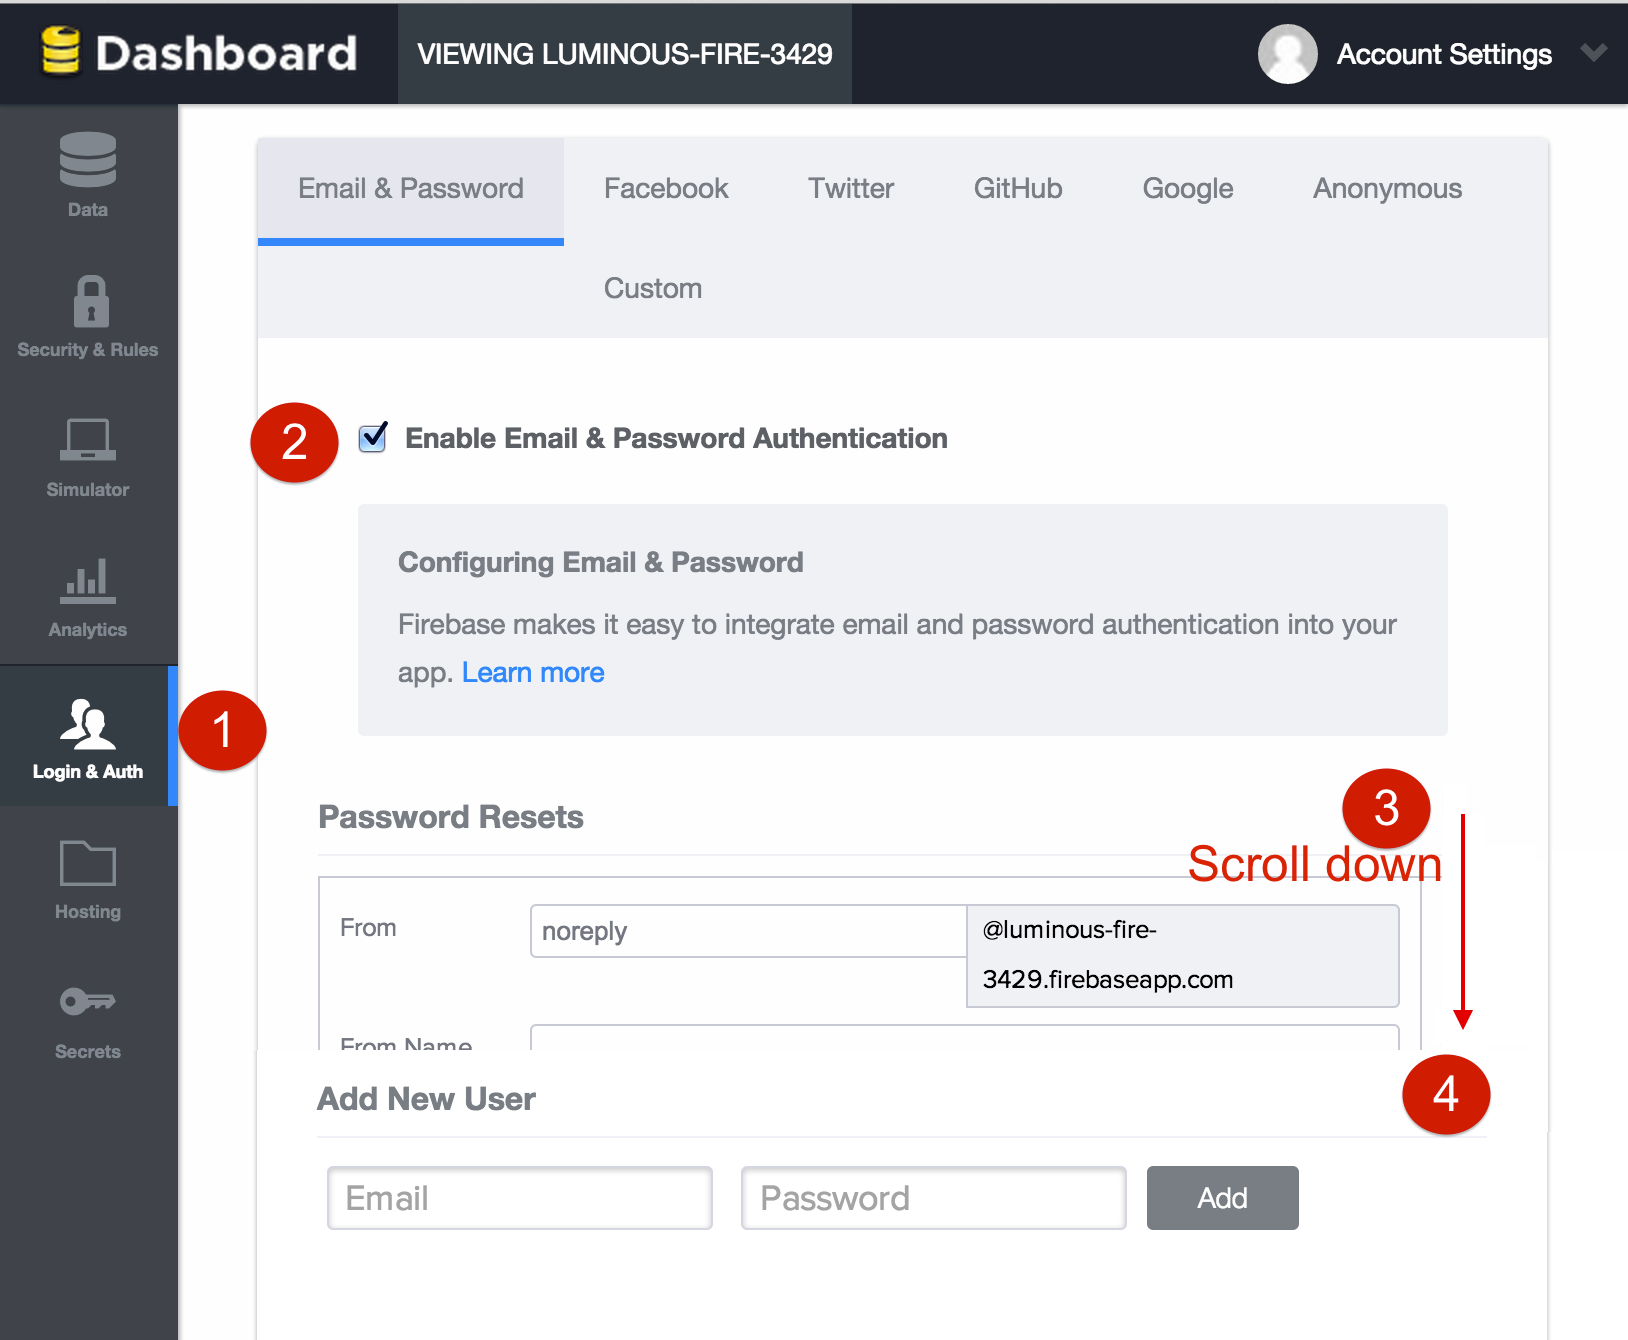Open the Hosting section
Viewport: 1628px width, 1340px height.
[87, 878]
